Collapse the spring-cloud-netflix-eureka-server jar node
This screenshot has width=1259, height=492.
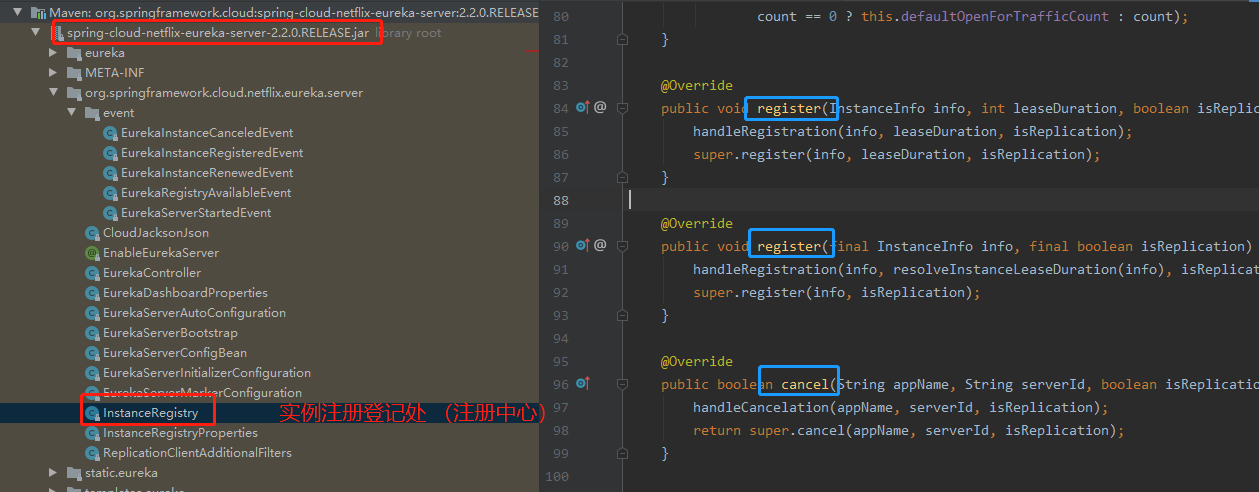[x=36, y=33]
